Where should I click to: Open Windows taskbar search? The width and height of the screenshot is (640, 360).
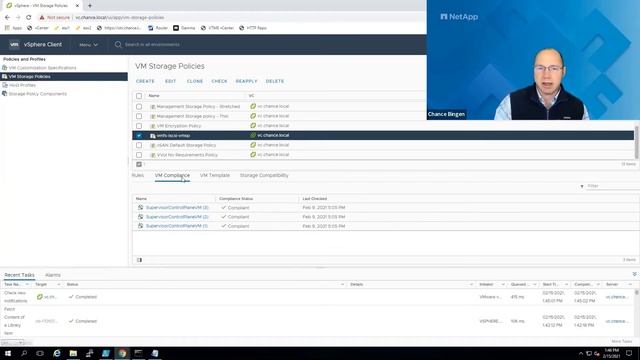[x=24, y=353]
